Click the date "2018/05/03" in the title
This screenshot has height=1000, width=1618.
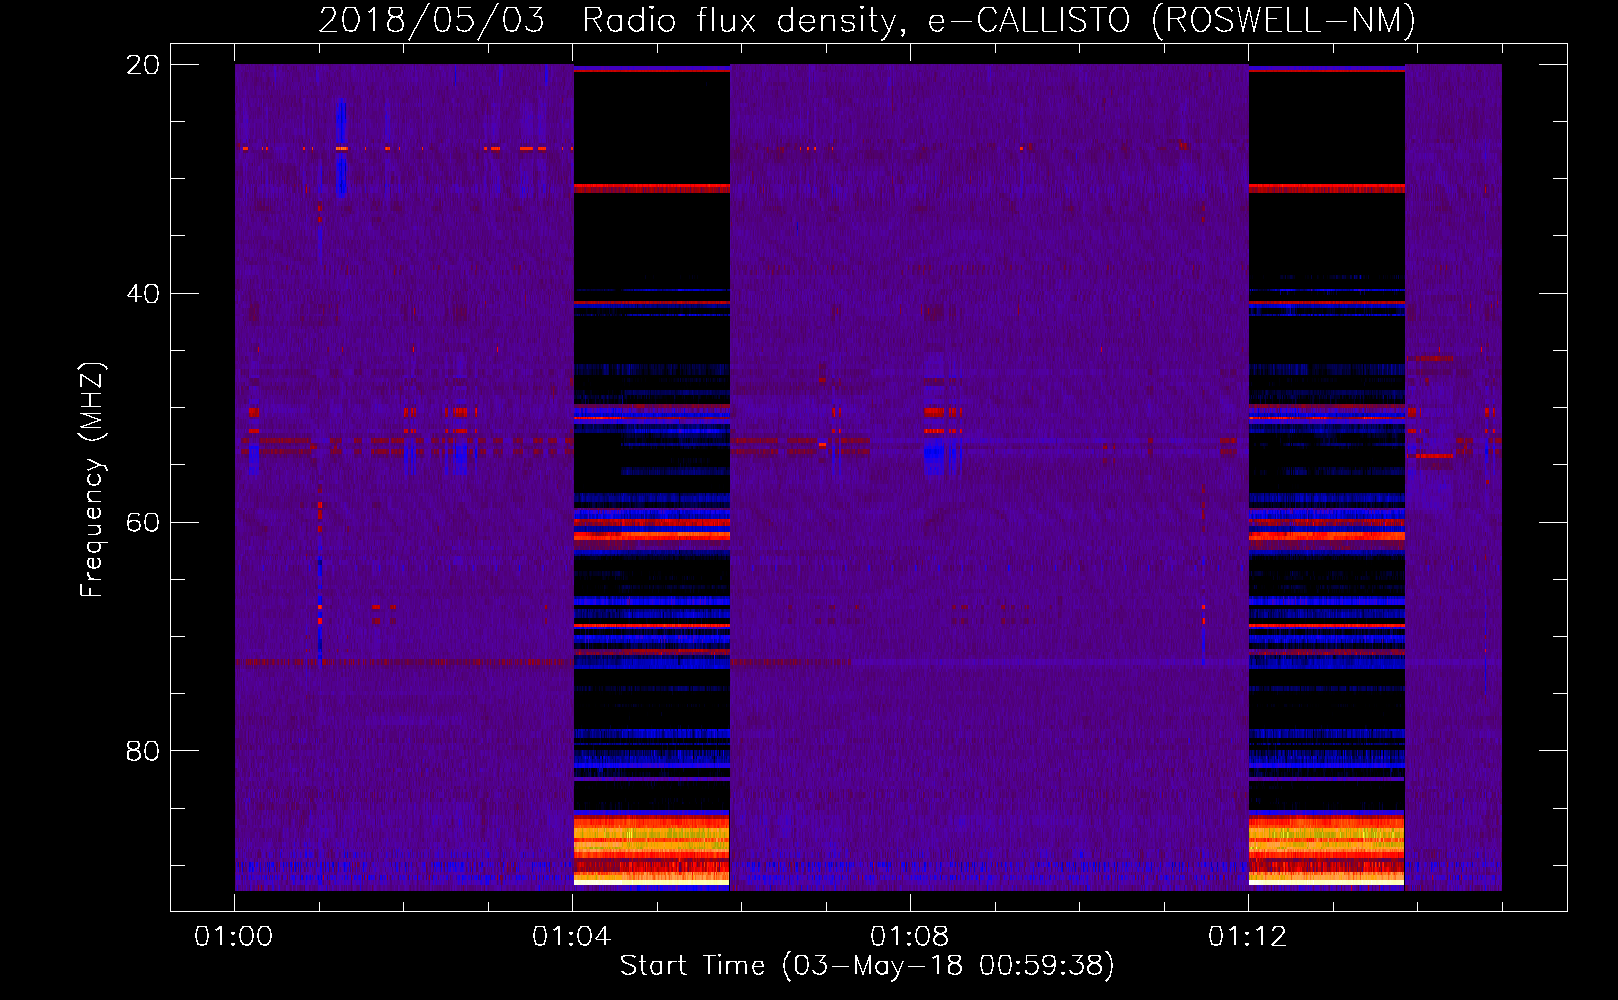pos(432,21)
